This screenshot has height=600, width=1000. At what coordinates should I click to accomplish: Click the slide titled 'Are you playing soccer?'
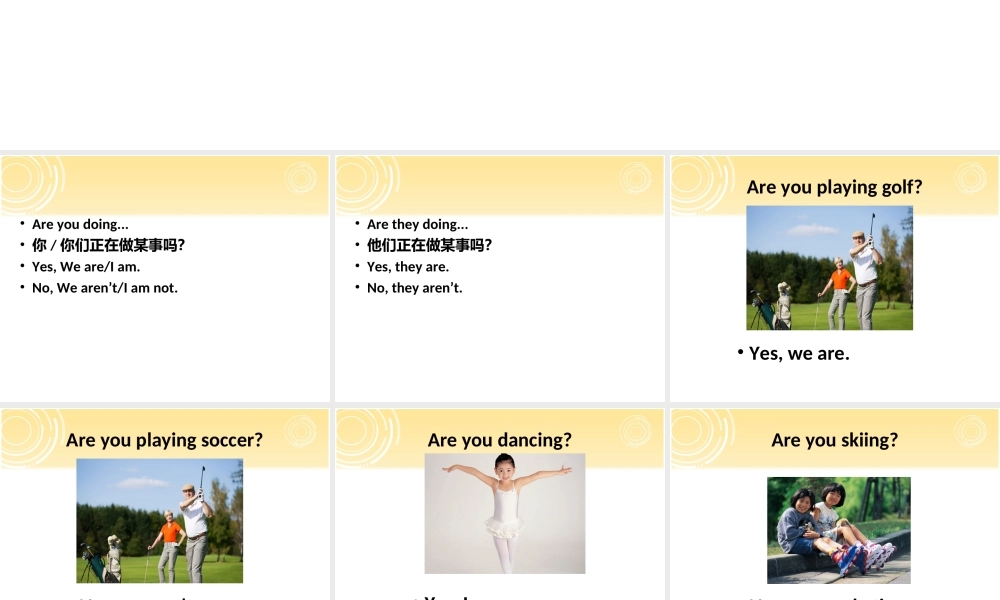pyautogui.click(x=164, y=440)
